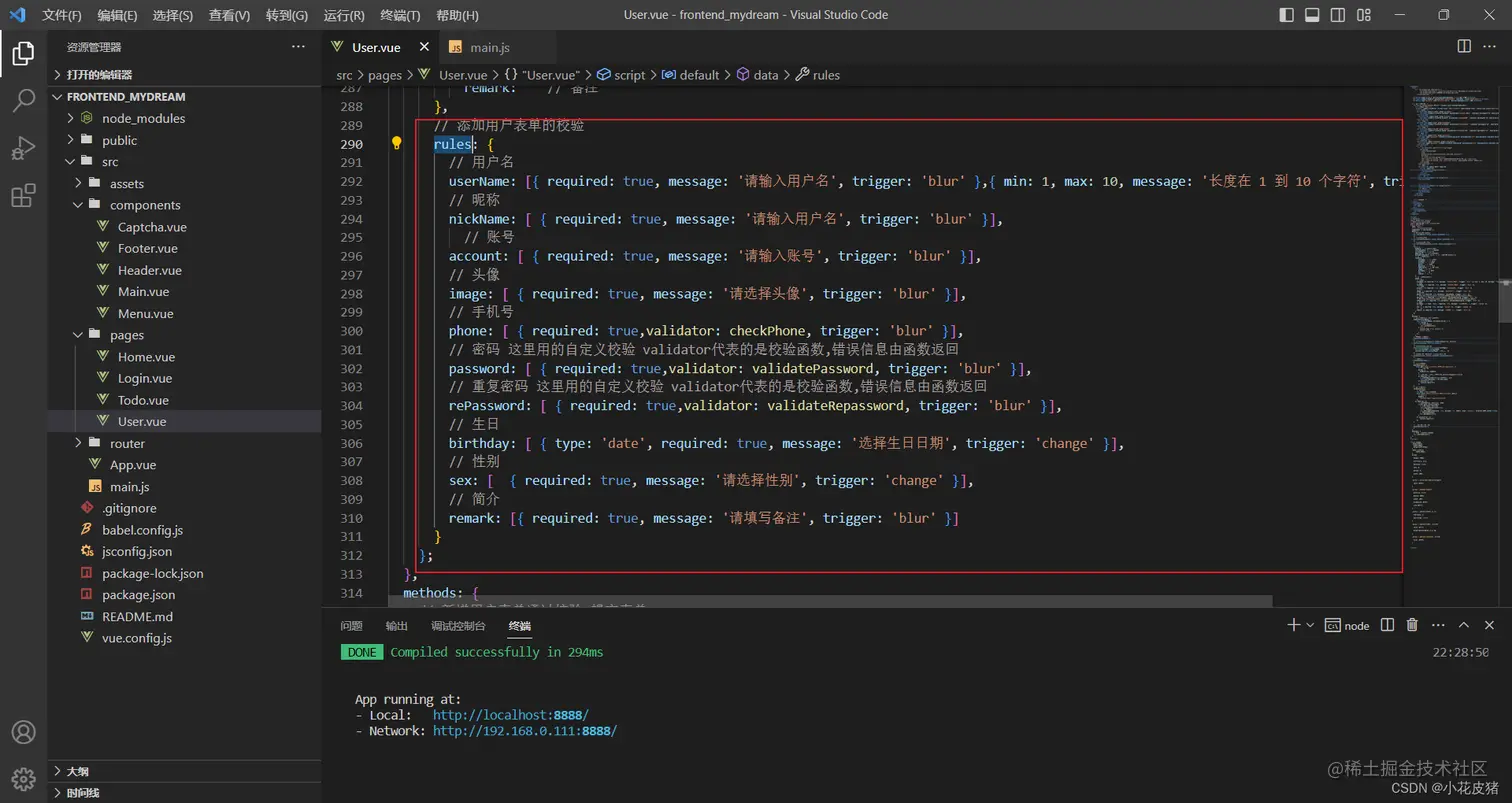This screenshot has width=1512, height=803.
Task: Open the Manage gear settings icon
Action: click(23, 779)
